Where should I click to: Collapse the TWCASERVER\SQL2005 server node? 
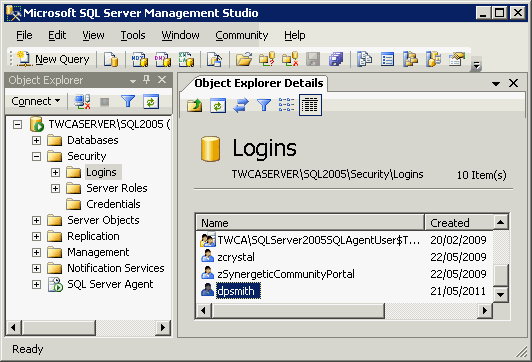tap(17, 125)
